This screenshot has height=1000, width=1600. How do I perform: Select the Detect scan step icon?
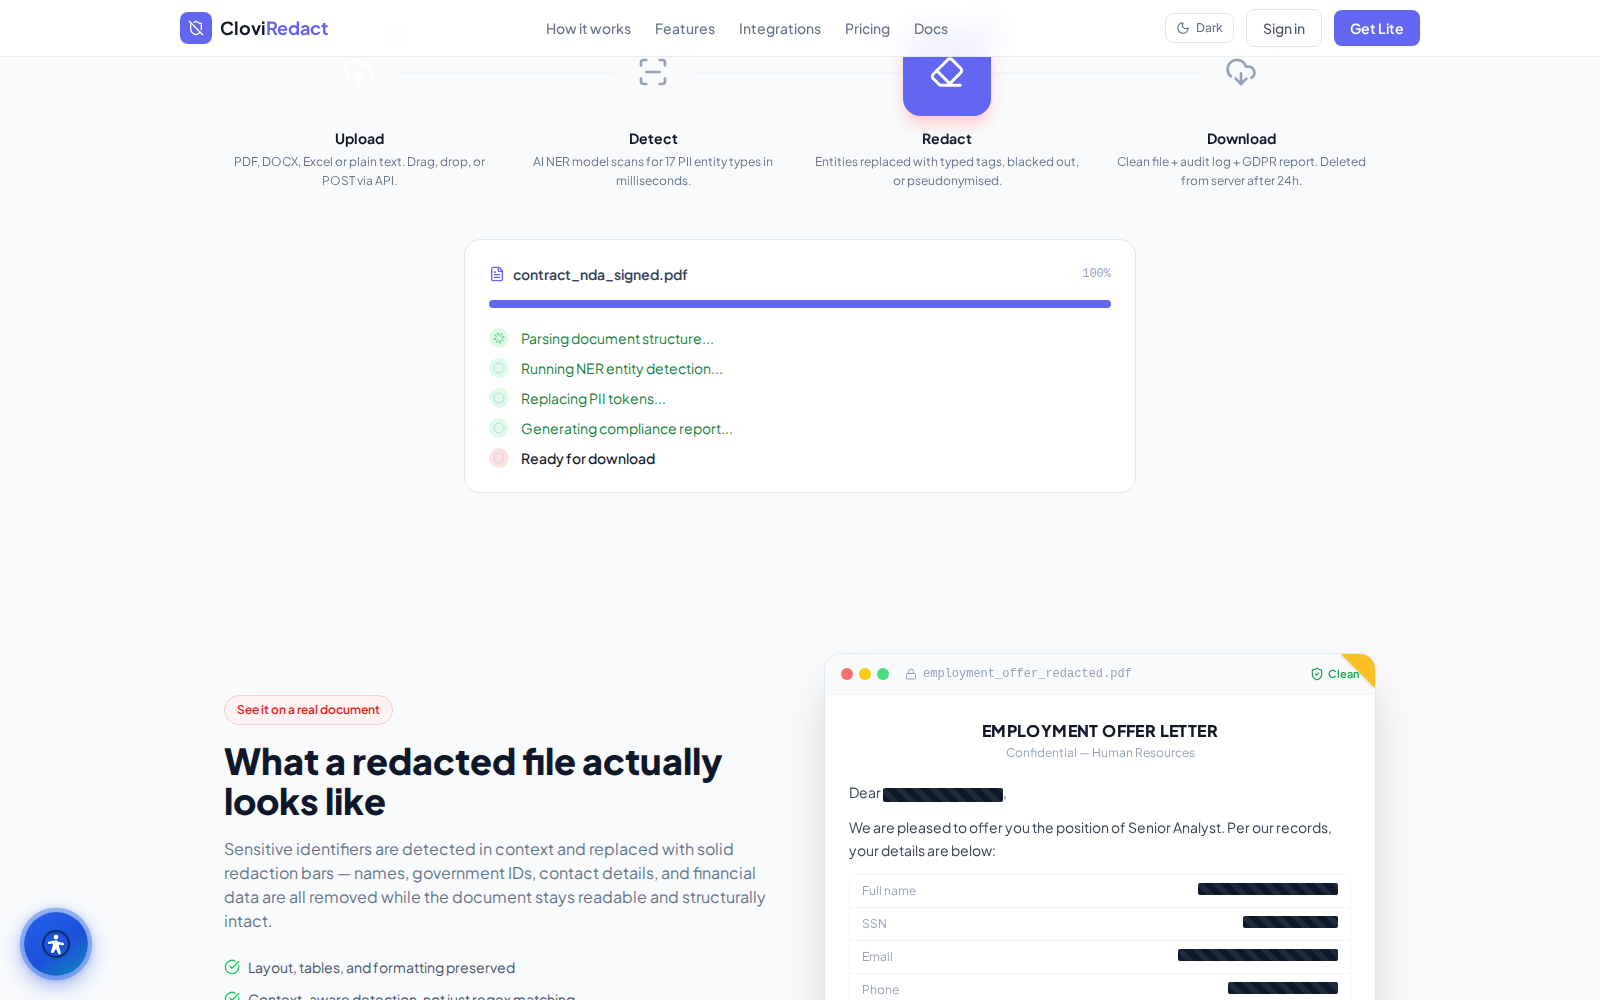pos(653,72)
